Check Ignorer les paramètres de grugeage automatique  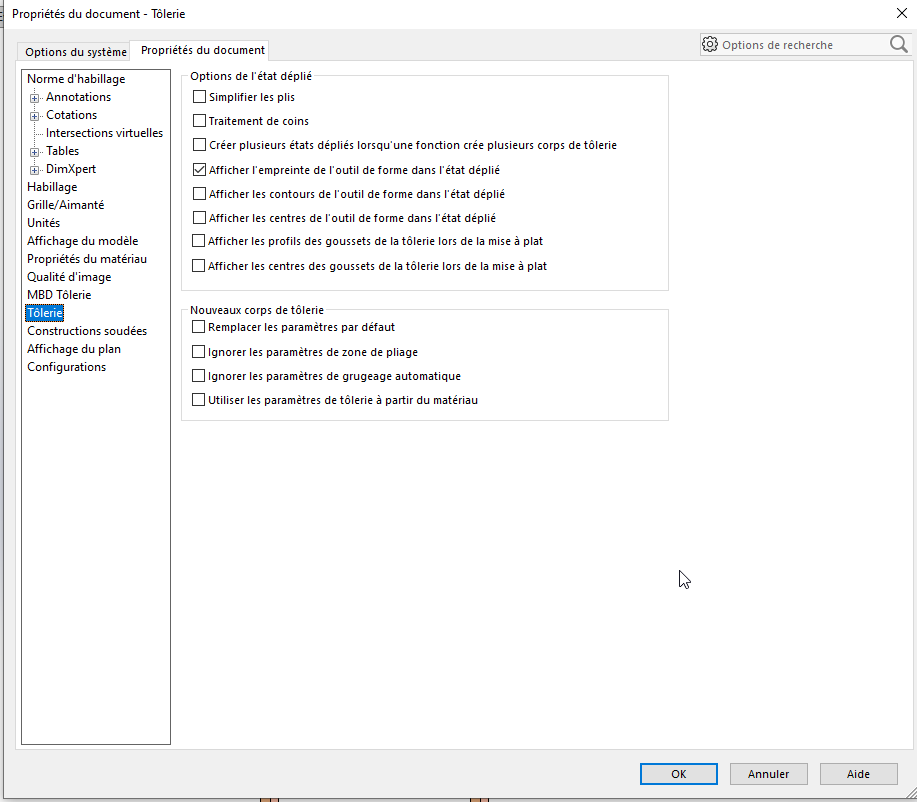tap(198, 376)
